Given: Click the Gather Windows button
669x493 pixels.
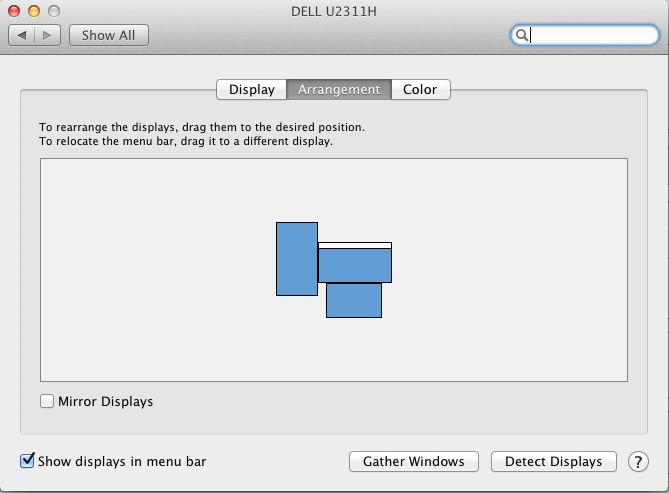Looking at the screenshot, I should coord(413,461).
